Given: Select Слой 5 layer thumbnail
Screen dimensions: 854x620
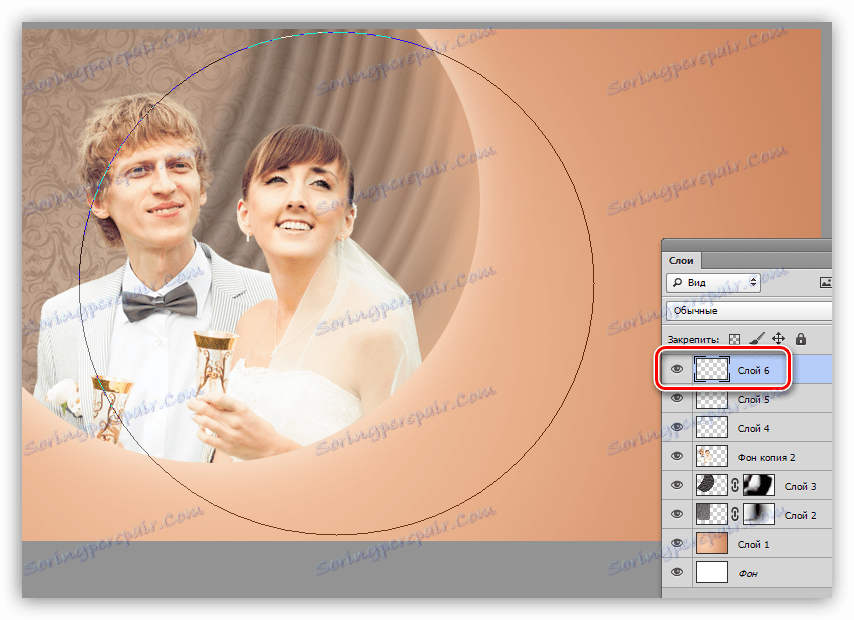Looking at the screenshot, I should click(x=711, y=399).
